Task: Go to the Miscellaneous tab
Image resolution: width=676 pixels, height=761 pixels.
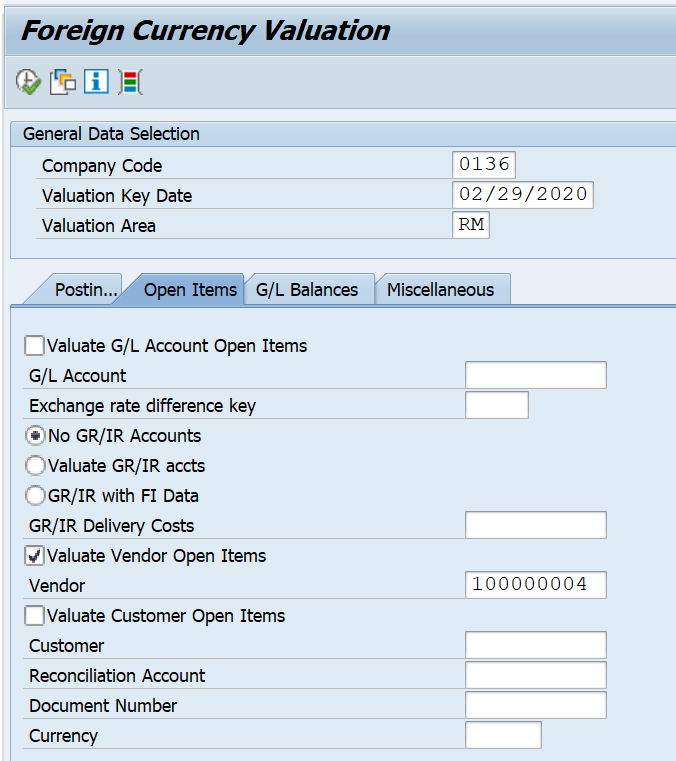Action: click(x=440, y=290)
